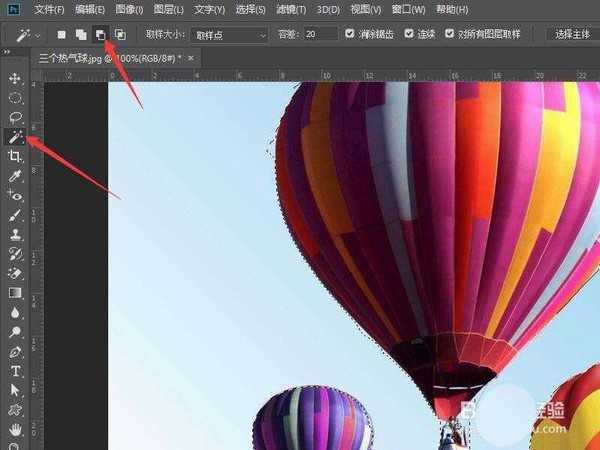Image resolution: width=600 pixels, height=450 pixels.
Task: Toggle the 消除锯齿 anti-alias checkbox
Action: 350,34
